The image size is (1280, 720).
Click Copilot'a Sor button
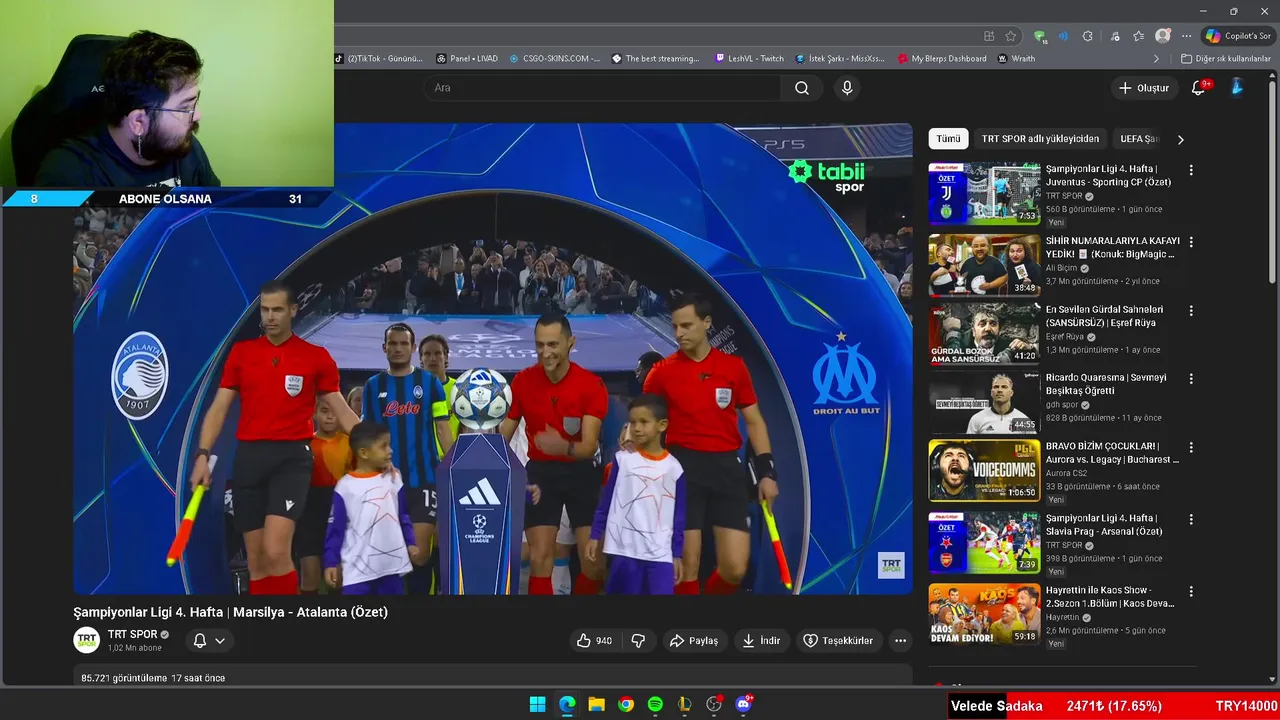tap(1238, 36)
